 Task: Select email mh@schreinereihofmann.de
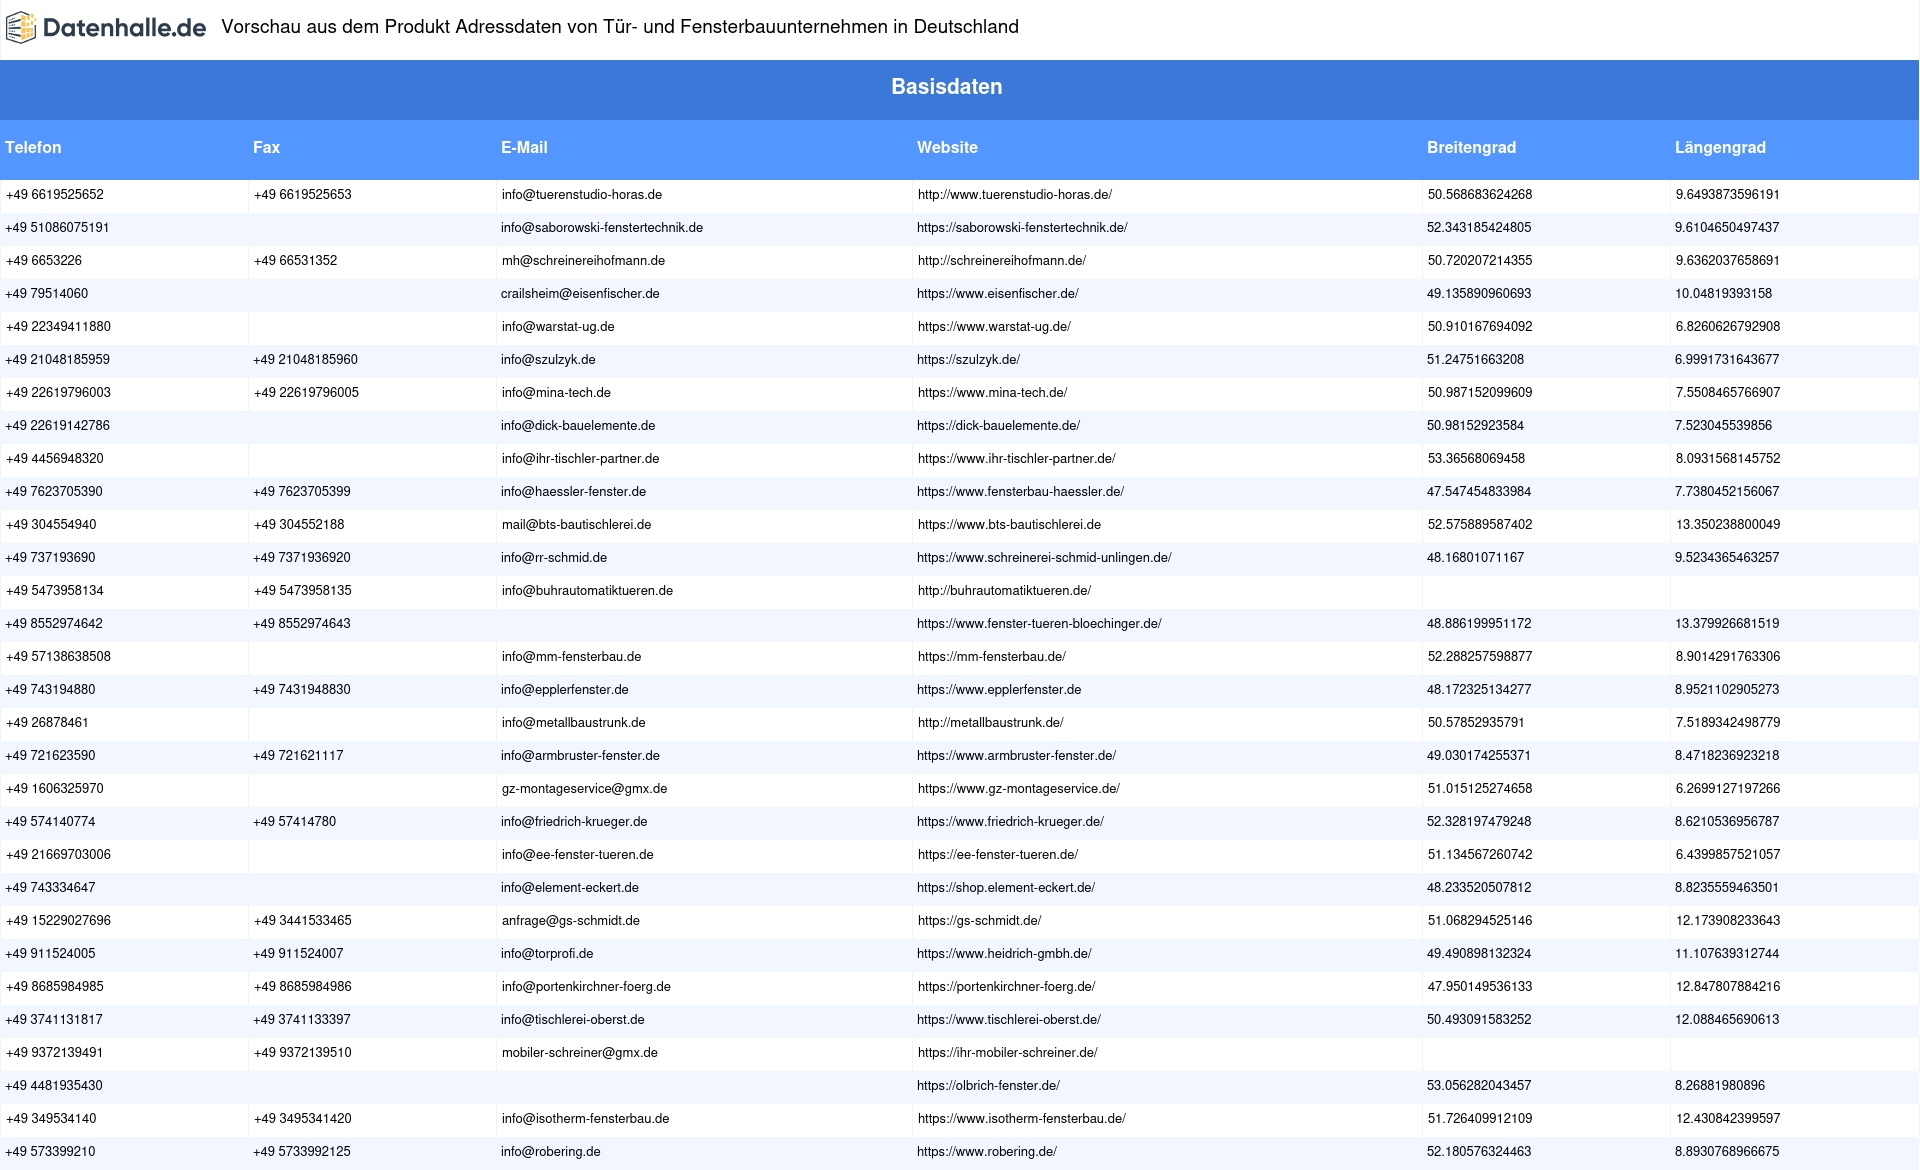coord(583,261)
